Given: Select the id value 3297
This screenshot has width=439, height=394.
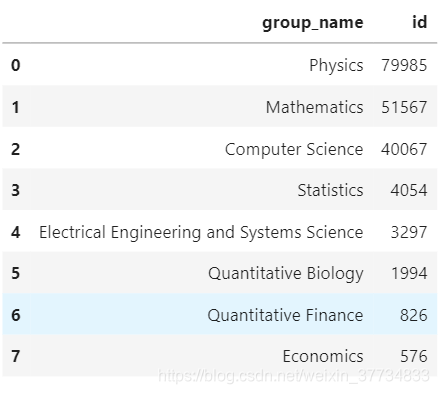Looking at the screenshot, I should (409, 232).
